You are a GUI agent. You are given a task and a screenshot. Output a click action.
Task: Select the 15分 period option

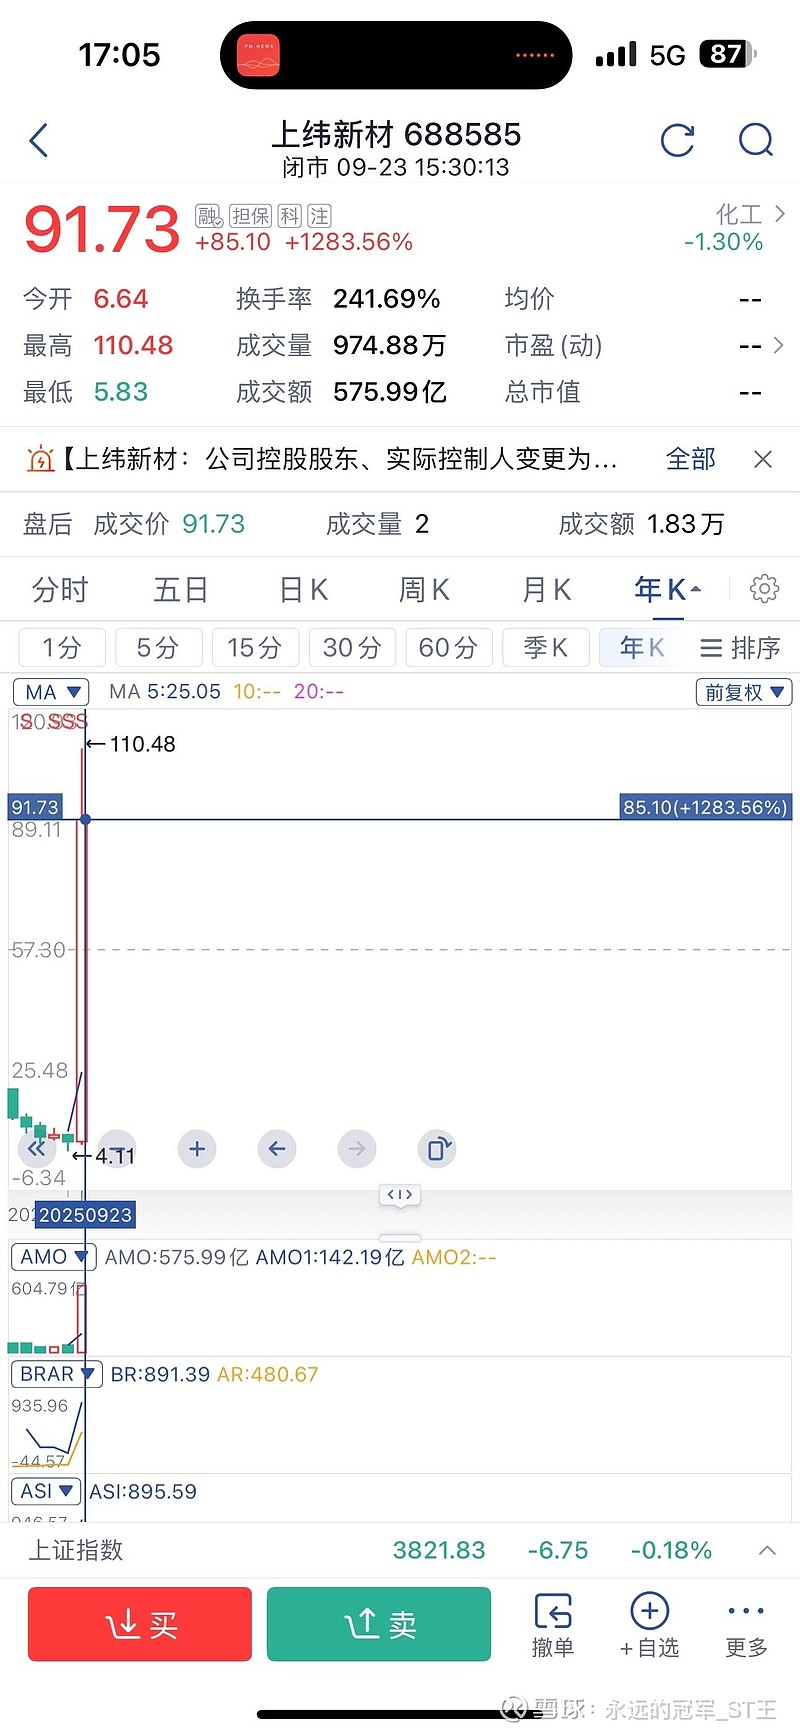click(254, 648)
